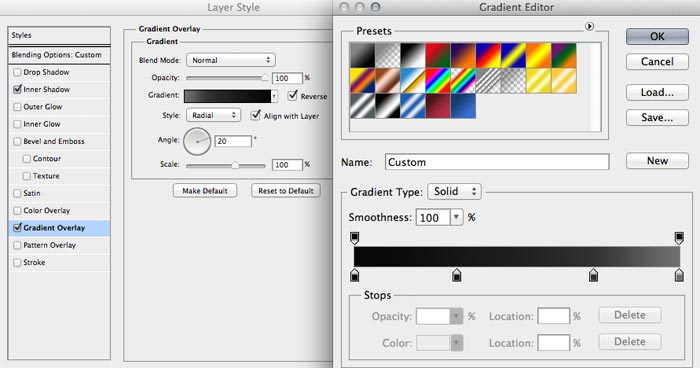Pick the transparent rainbow gradient preset
Viewport: 700px width, 368px height.
[x=463, y=81]
